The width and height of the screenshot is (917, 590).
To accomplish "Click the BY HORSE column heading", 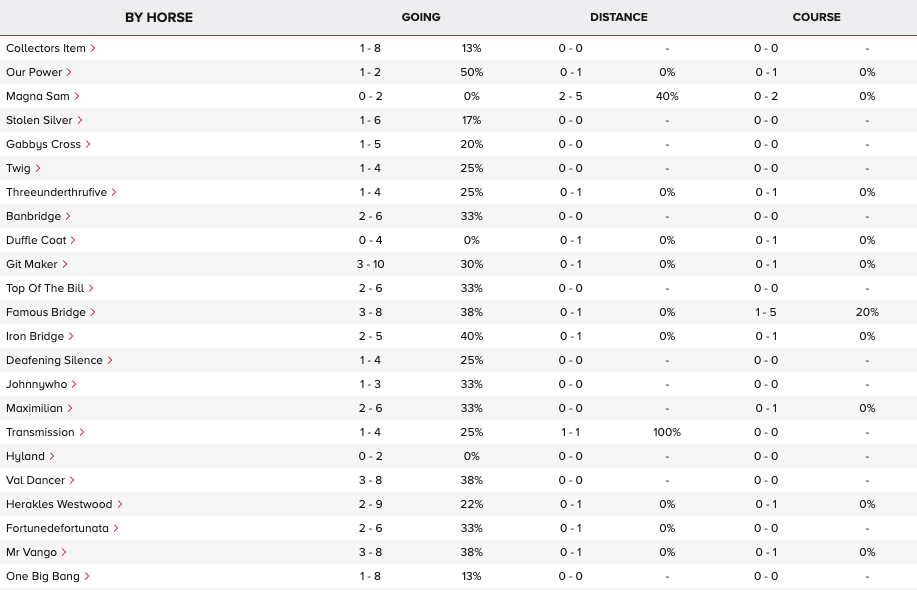I will [x=159, y=17].
